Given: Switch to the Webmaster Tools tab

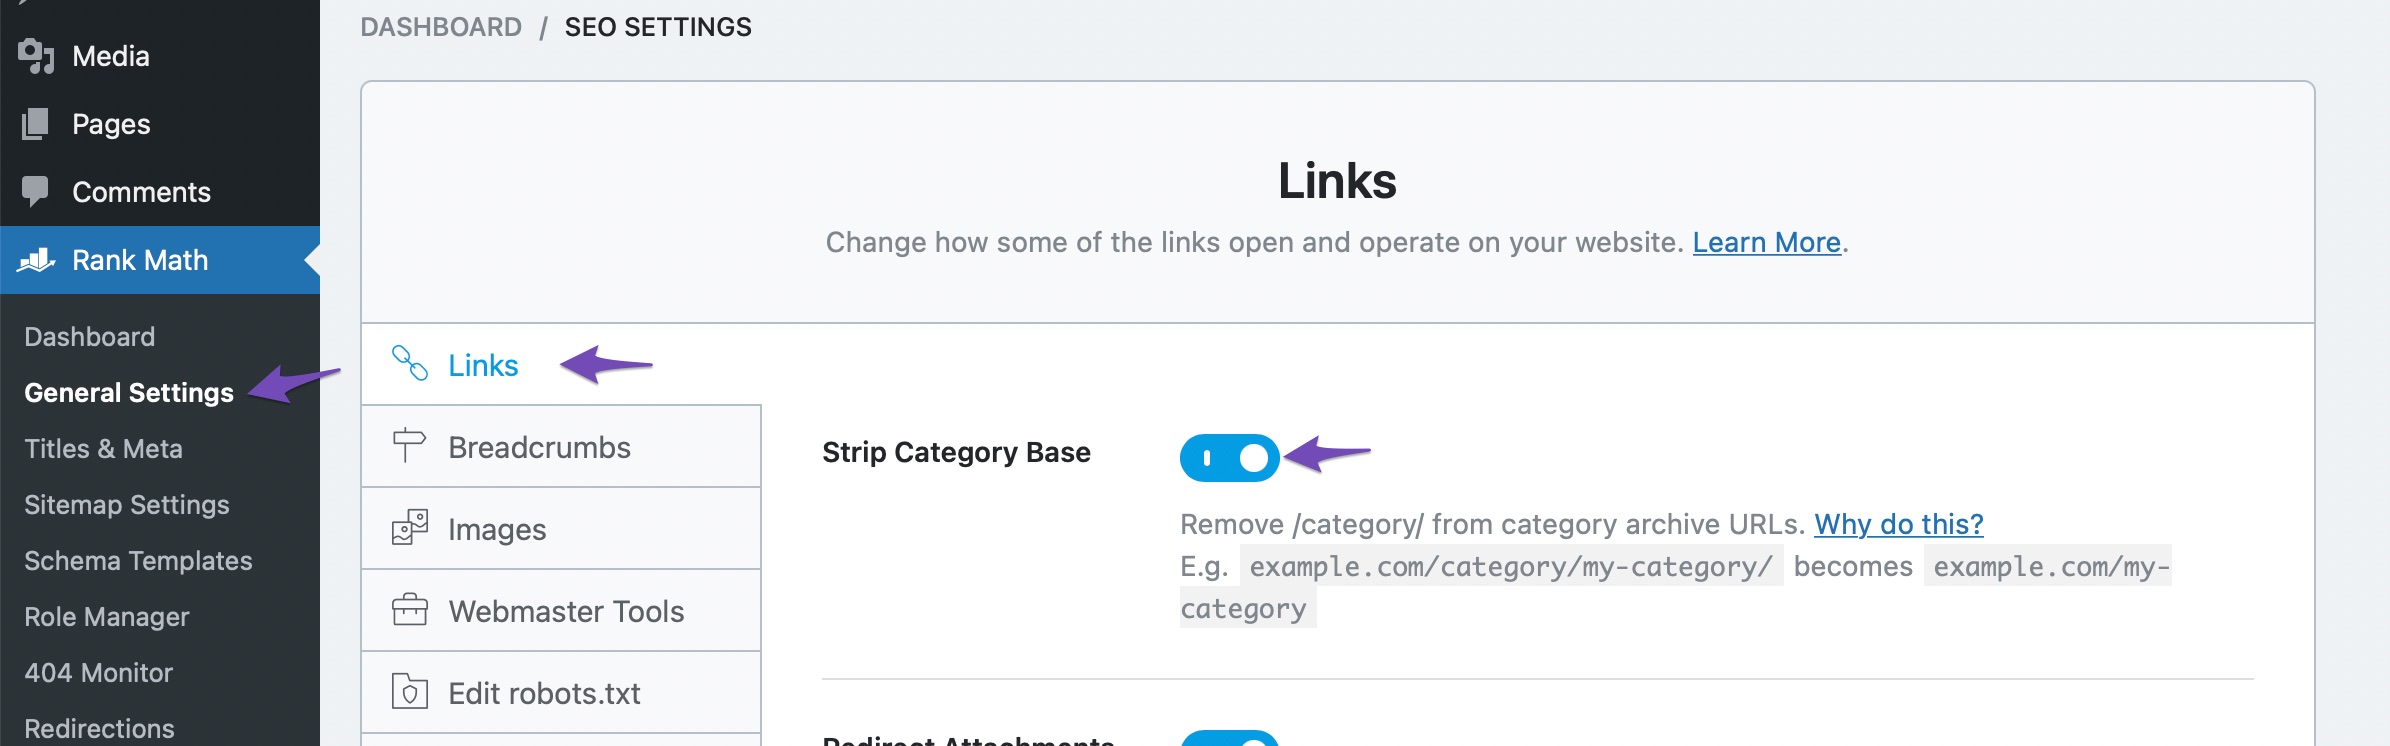Looking at the screenshot, I should coord(566,611).
